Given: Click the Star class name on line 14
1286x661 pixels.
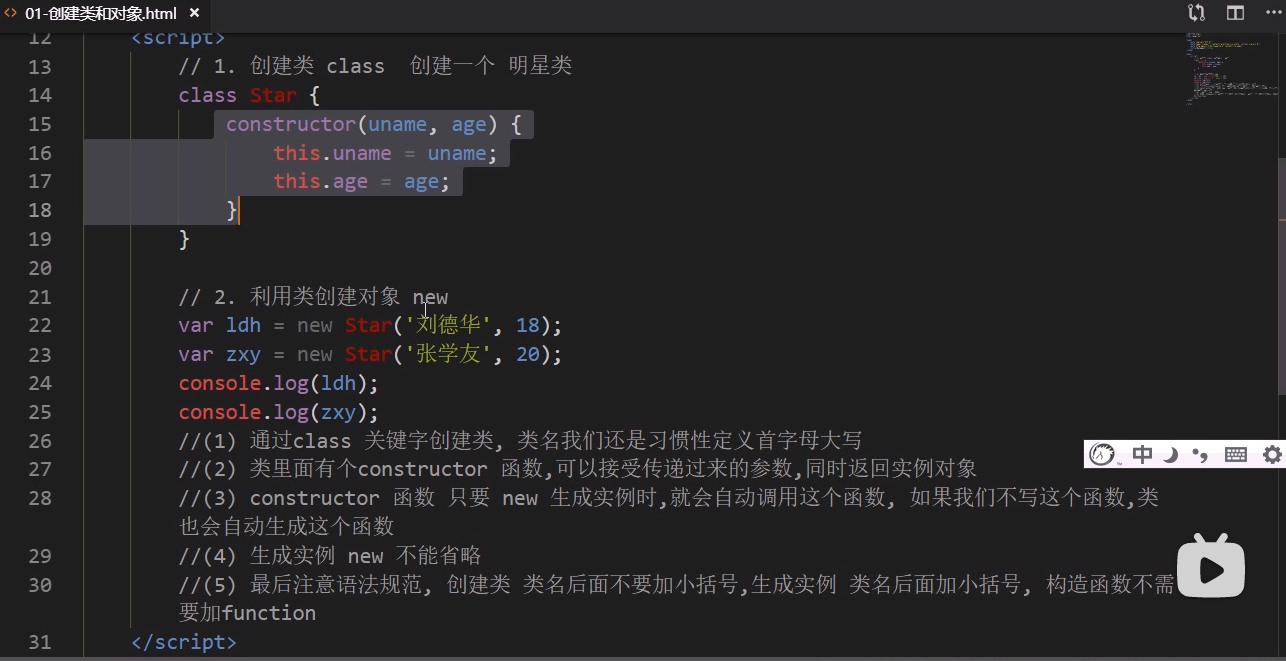Looking at the screenshot, I should tap(273, 95).
